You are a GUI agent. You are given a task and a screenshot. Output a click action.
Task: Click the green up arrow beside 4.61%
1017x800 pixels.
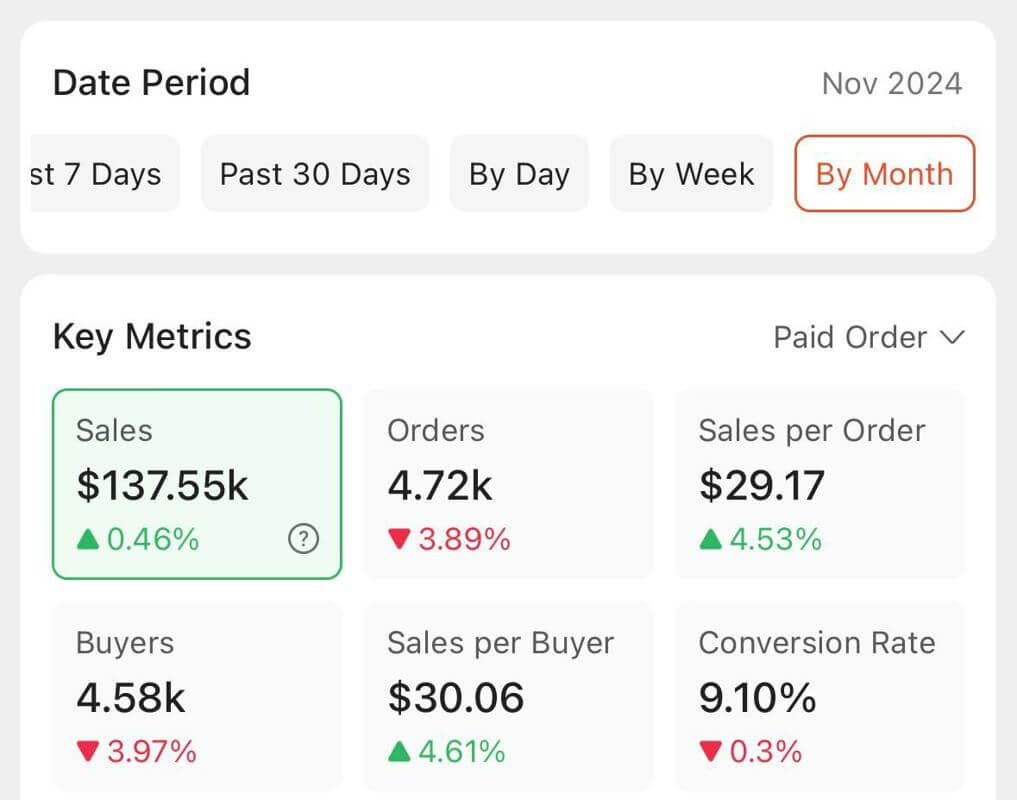coord(399,751)
